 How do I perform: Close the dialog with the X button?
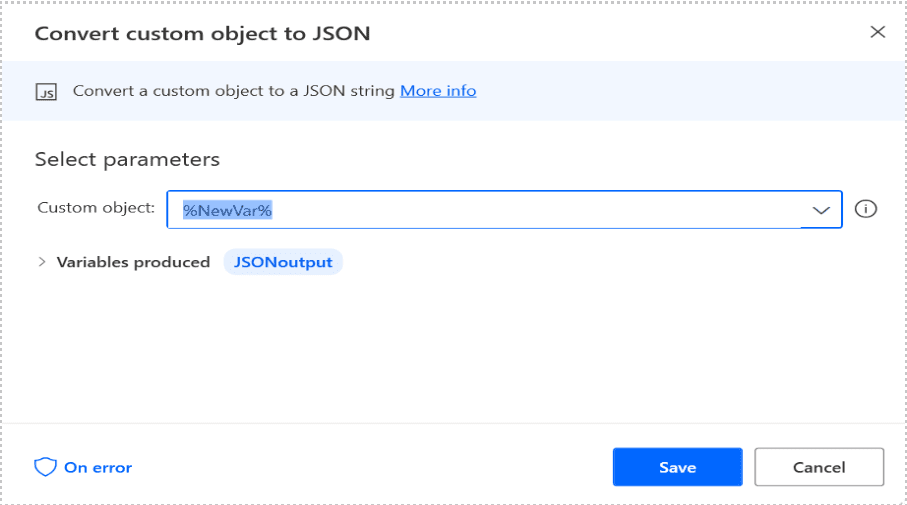(x=878, y=32)
